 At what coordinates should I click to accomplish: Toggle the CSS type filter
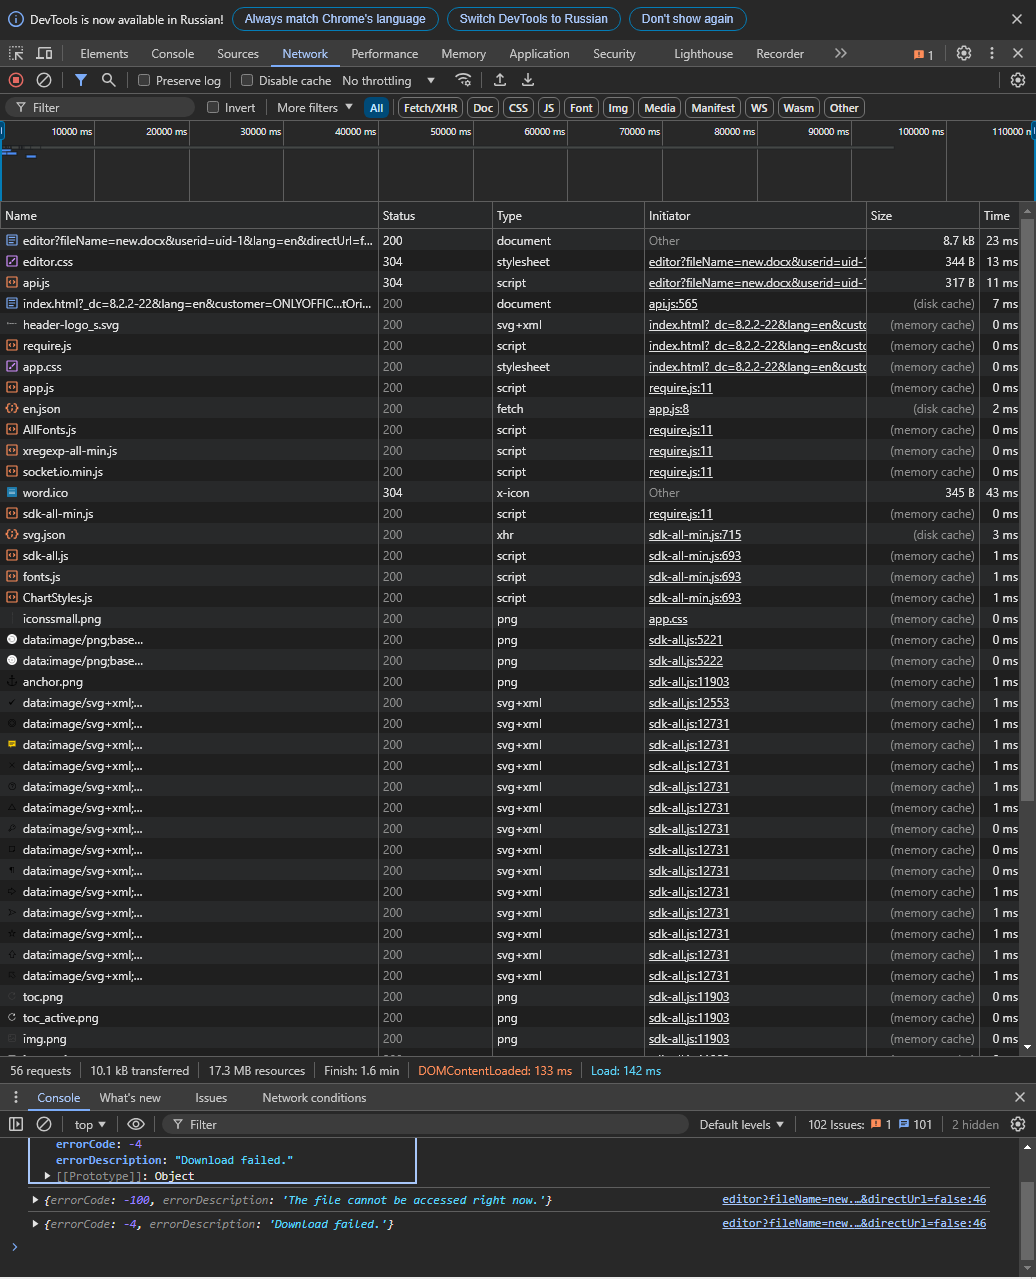[x=518, y=108]
